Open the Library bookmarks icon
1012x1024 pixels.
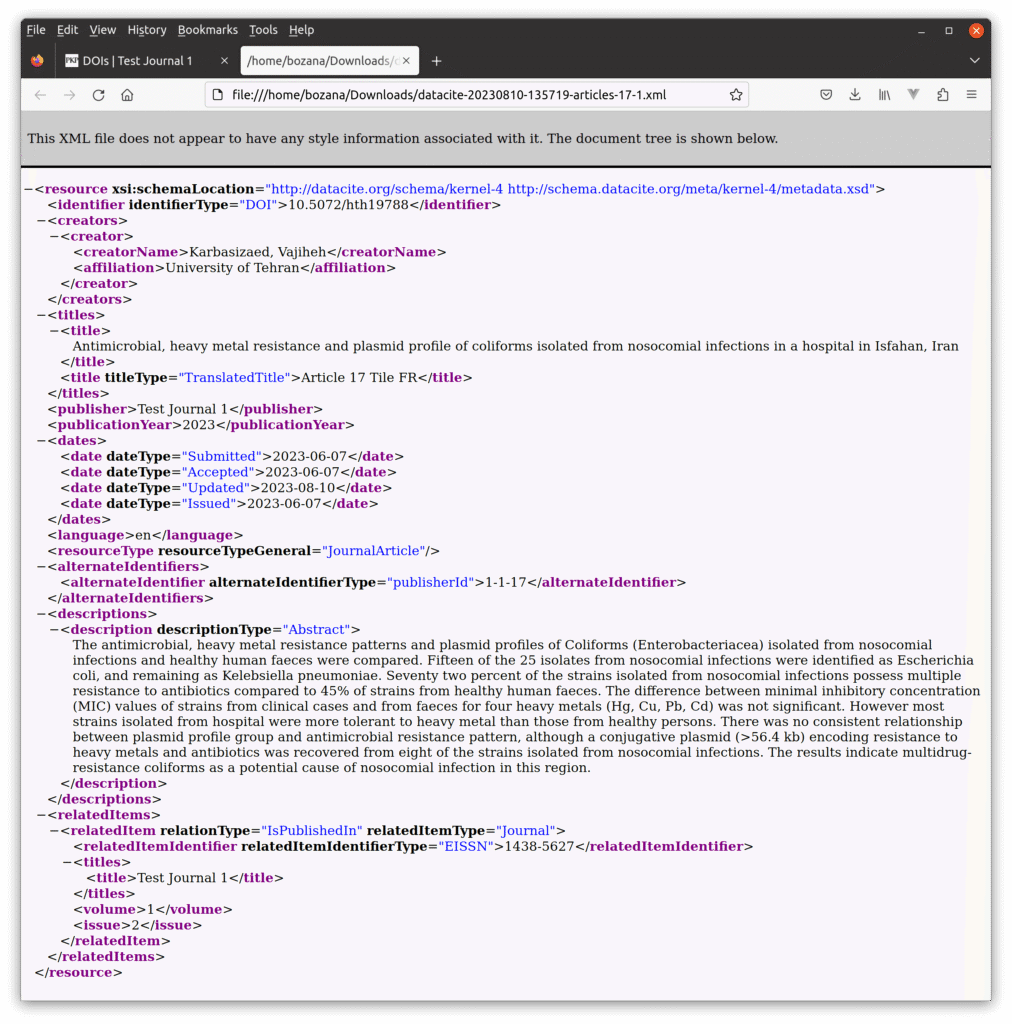[x=884, y=95]
